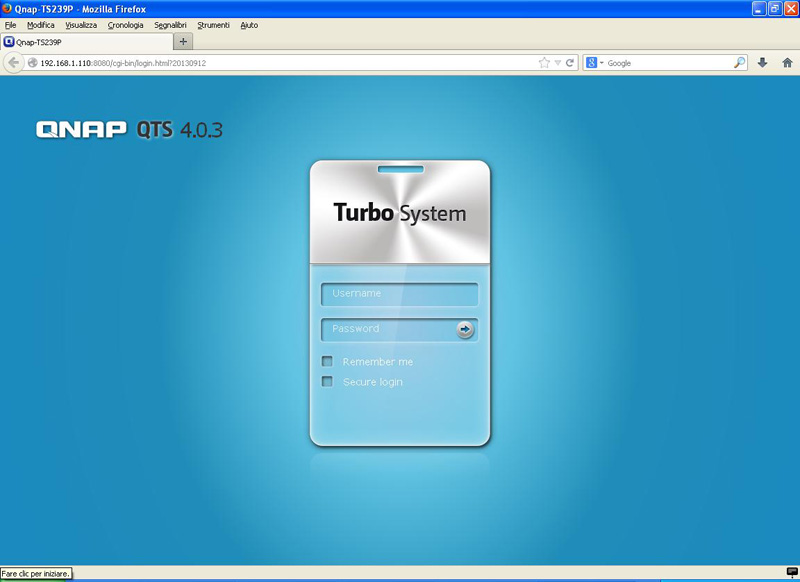The width and height of the screenshot is (800, 582).
Task: Bookmark this page with the star icon
Action: 544,62
